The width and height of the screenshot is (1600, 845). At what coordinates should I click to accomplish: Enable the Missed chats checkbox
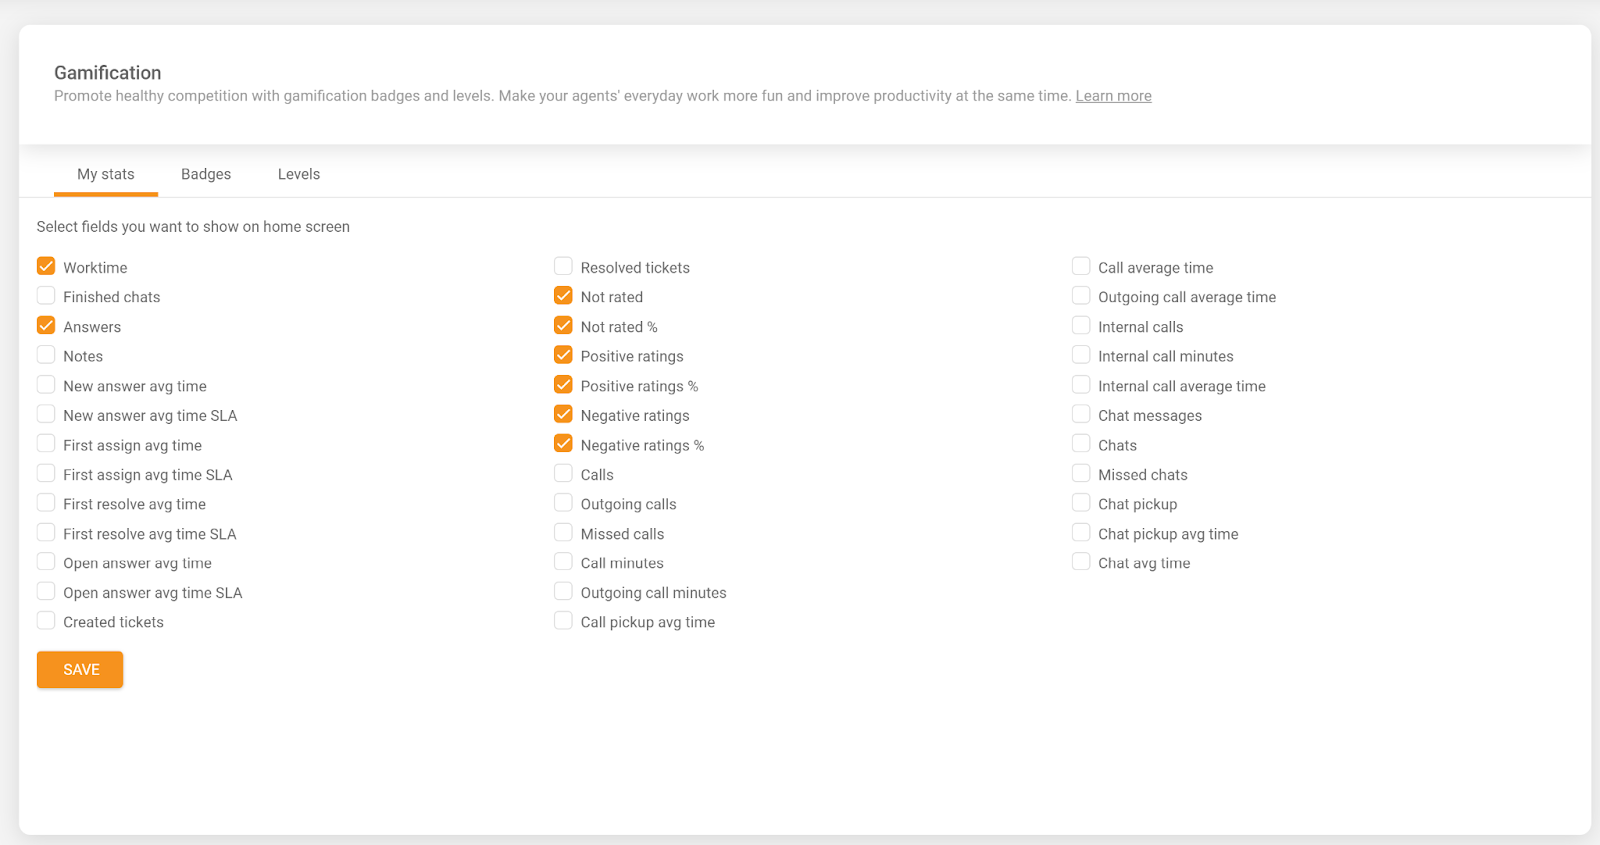1081,474
